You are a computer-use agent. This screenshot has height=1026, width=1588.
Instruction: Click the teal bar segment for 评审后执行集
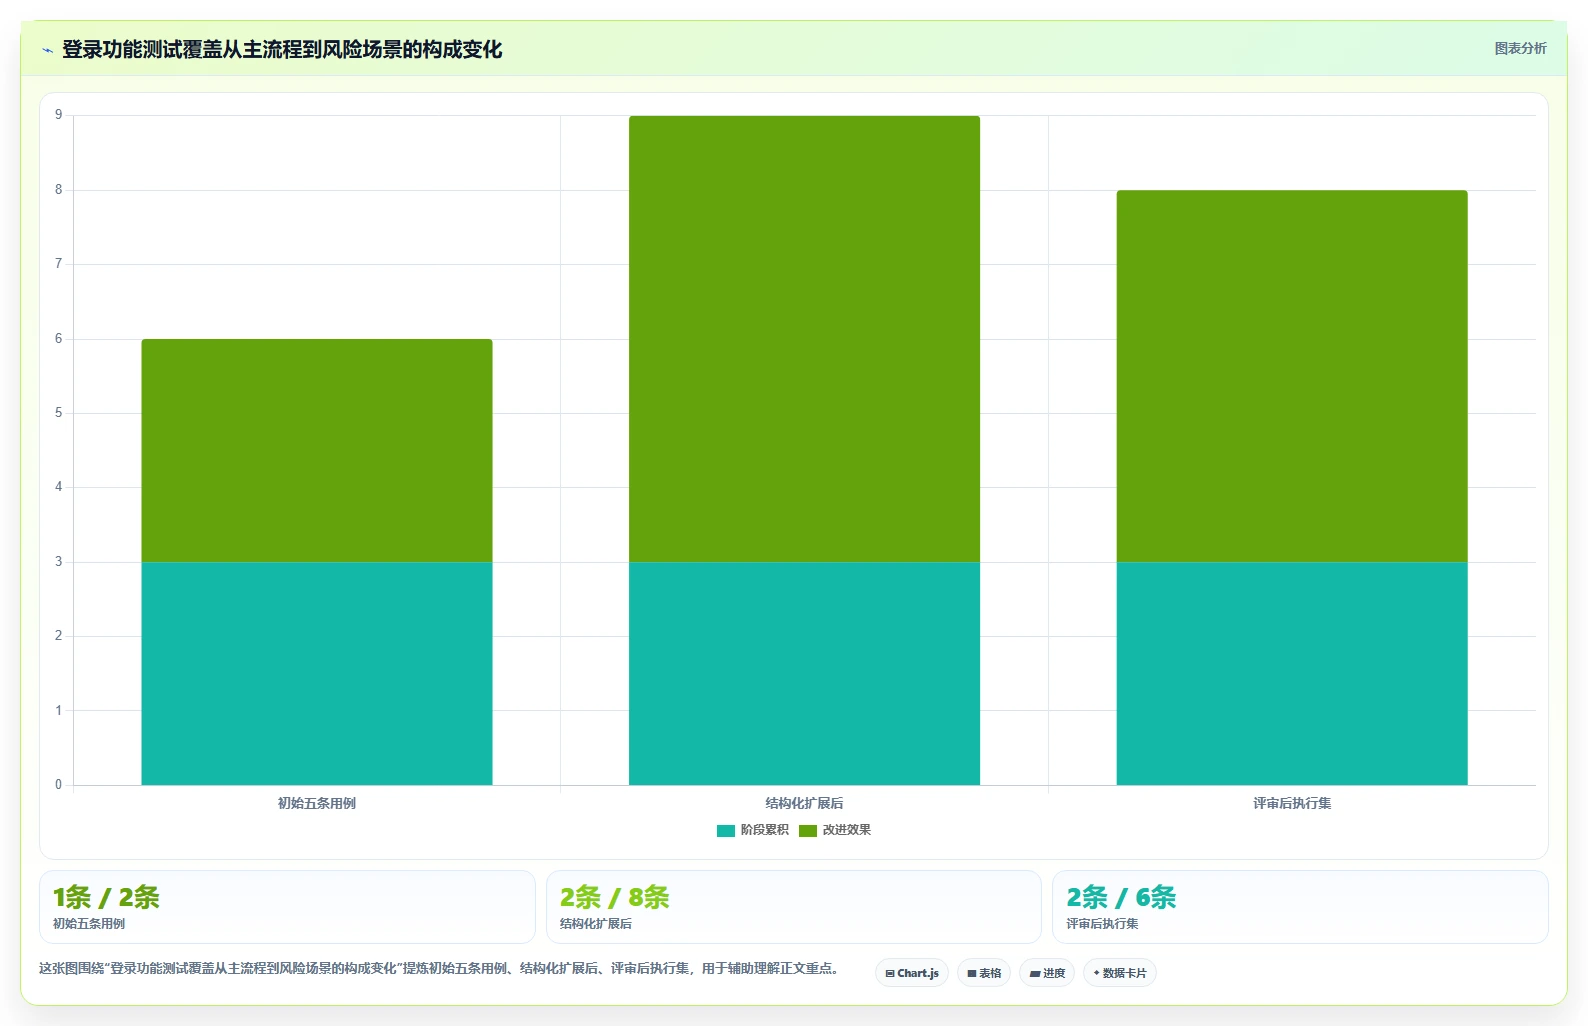click(x=1292, y=673)
